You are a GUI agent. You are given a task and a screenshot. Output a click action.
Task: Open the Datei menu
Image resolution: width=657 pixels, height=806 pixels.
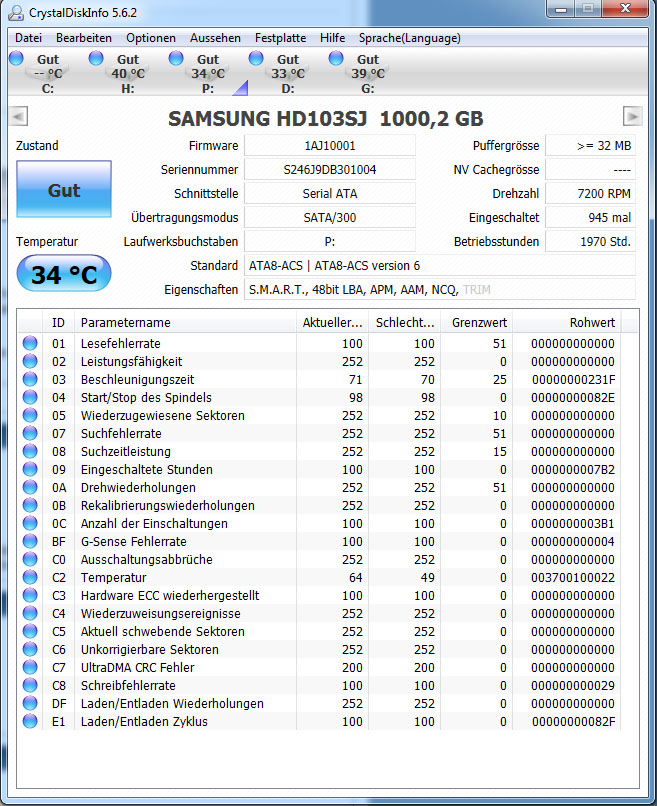point(28,38)
